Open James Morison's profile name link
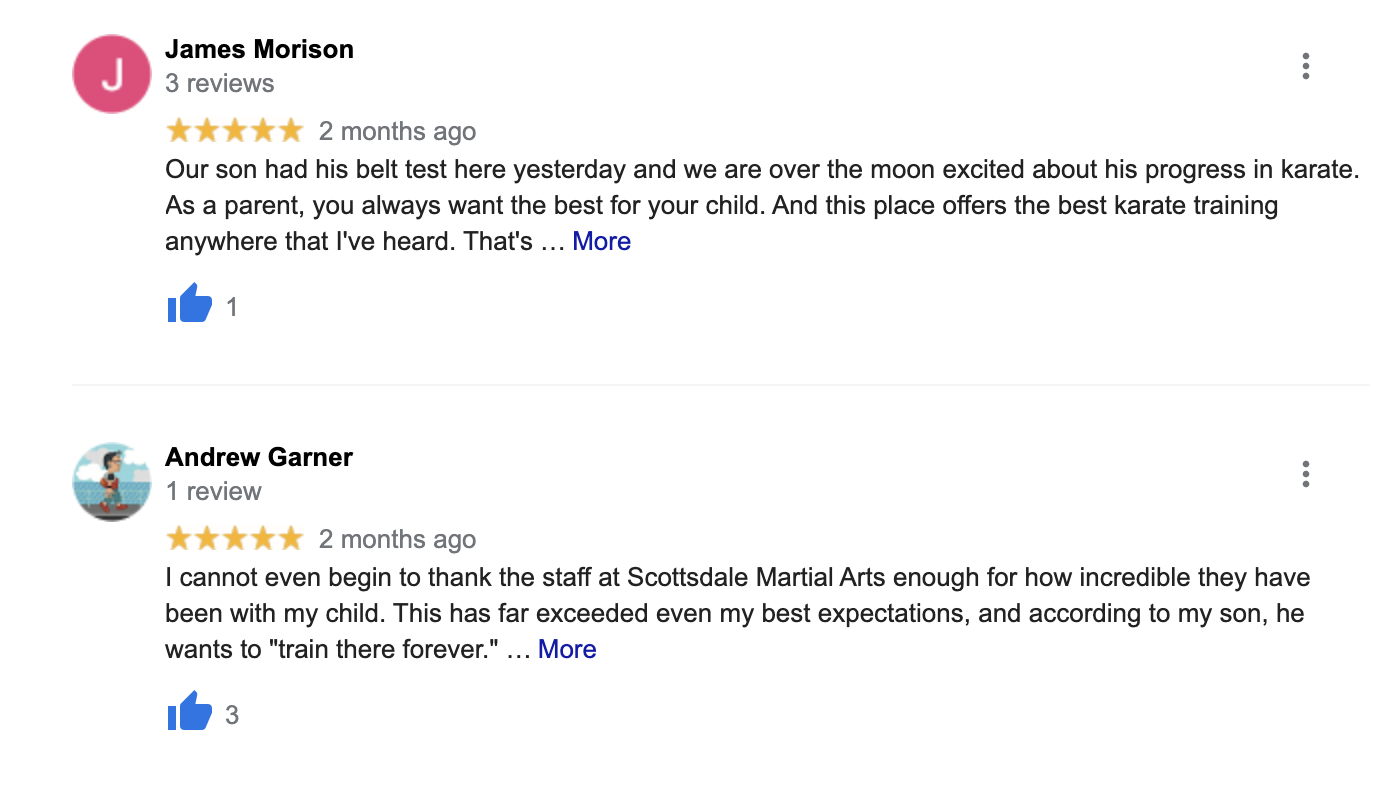Image resolution: width=1400 pixels, height=788 pixels. point(259,49)
